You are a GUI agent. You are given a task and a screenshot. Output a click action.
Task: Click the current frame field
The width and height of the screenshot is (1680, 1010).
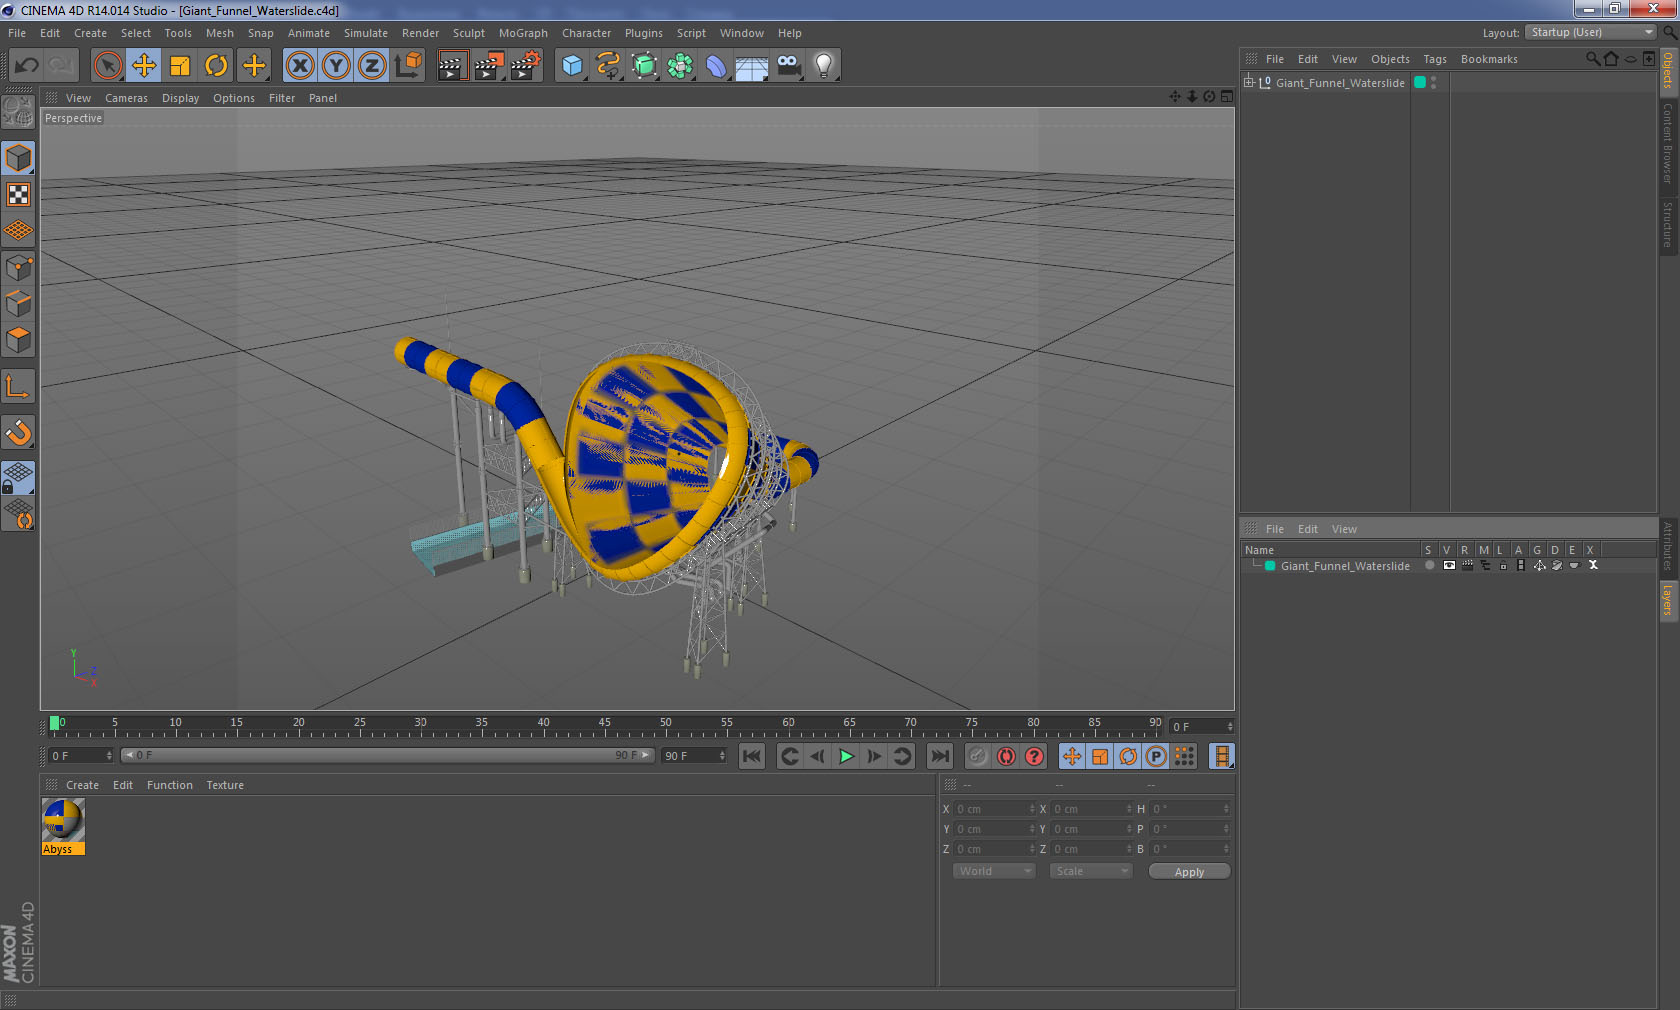[1200, 726]
